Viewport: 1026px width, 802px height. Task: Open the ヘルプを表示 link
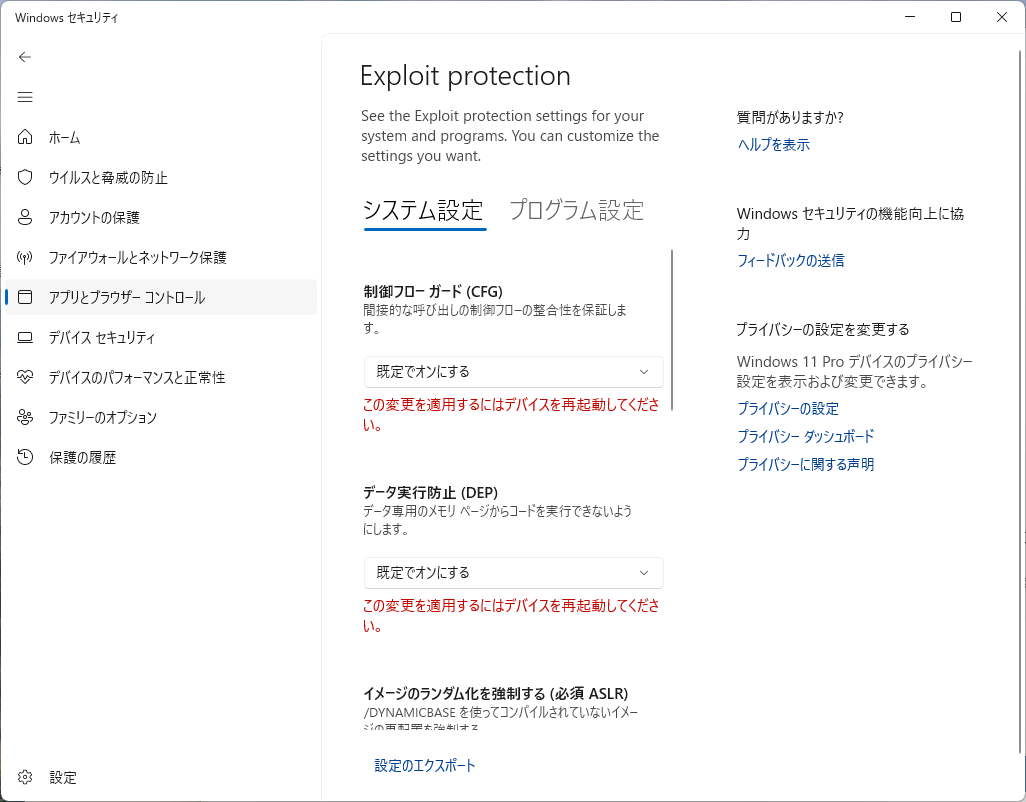coord(773,144)
